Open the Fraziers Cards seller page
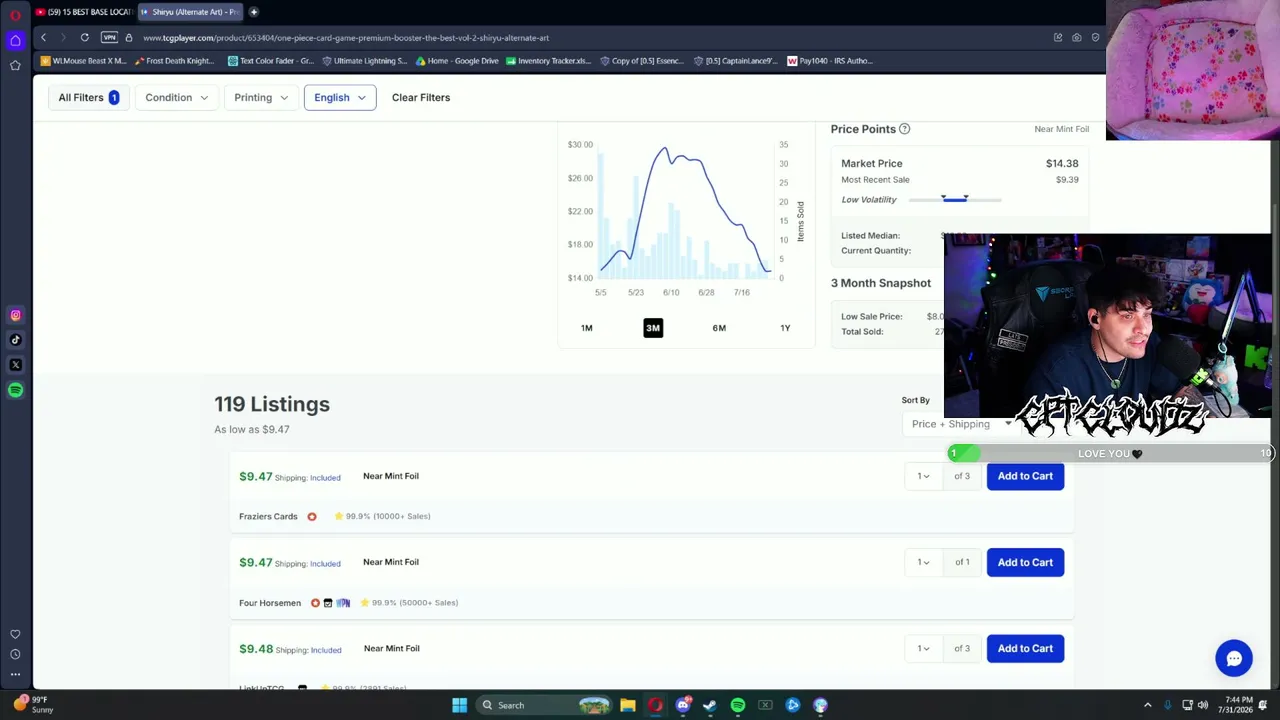 (x=268, y=516)
